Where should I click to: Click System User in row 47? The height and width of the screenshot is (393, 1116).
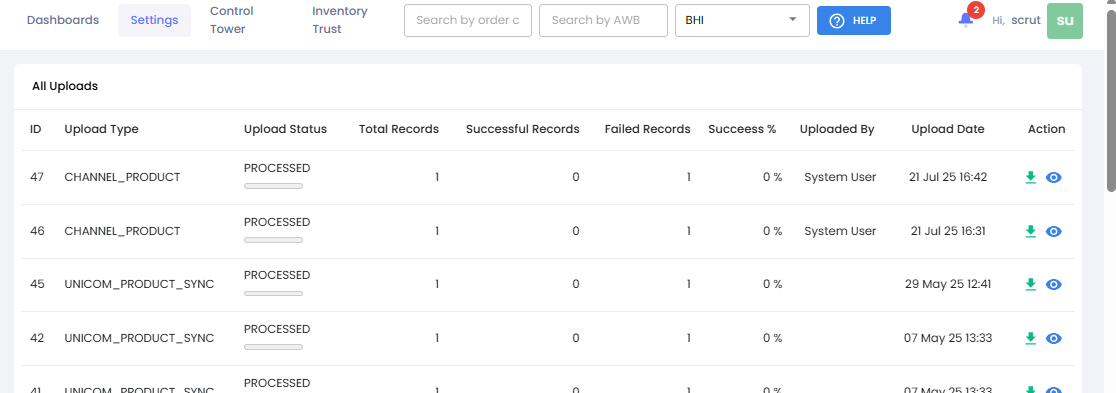coord(840,177)
